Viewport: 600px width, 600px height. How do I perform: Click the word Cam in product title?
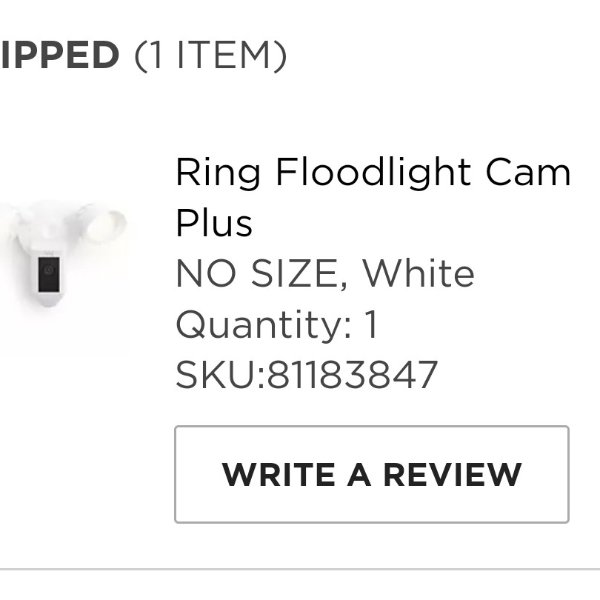528,172
